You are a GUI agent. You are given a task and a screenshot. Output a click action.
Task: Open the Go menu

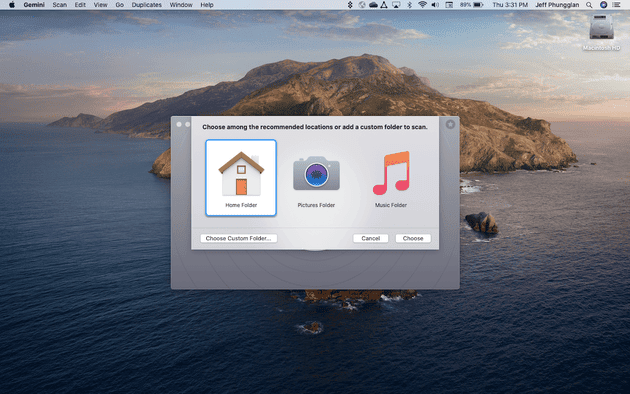pos(119,5)
